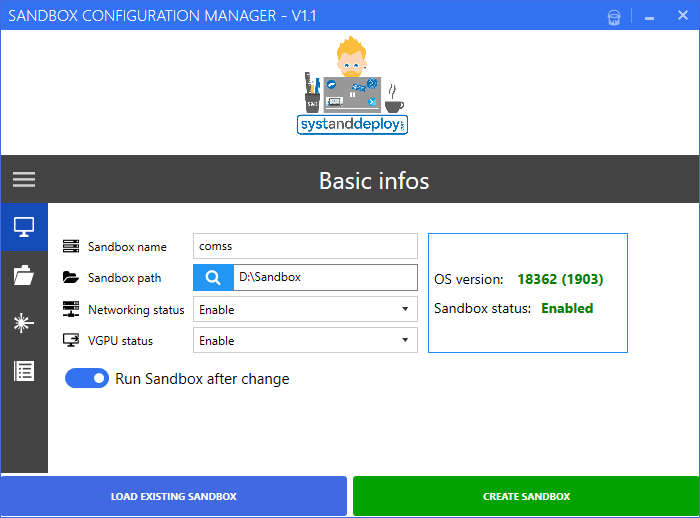Expand the VGPU status dropdown

click(x=305, y=340)
